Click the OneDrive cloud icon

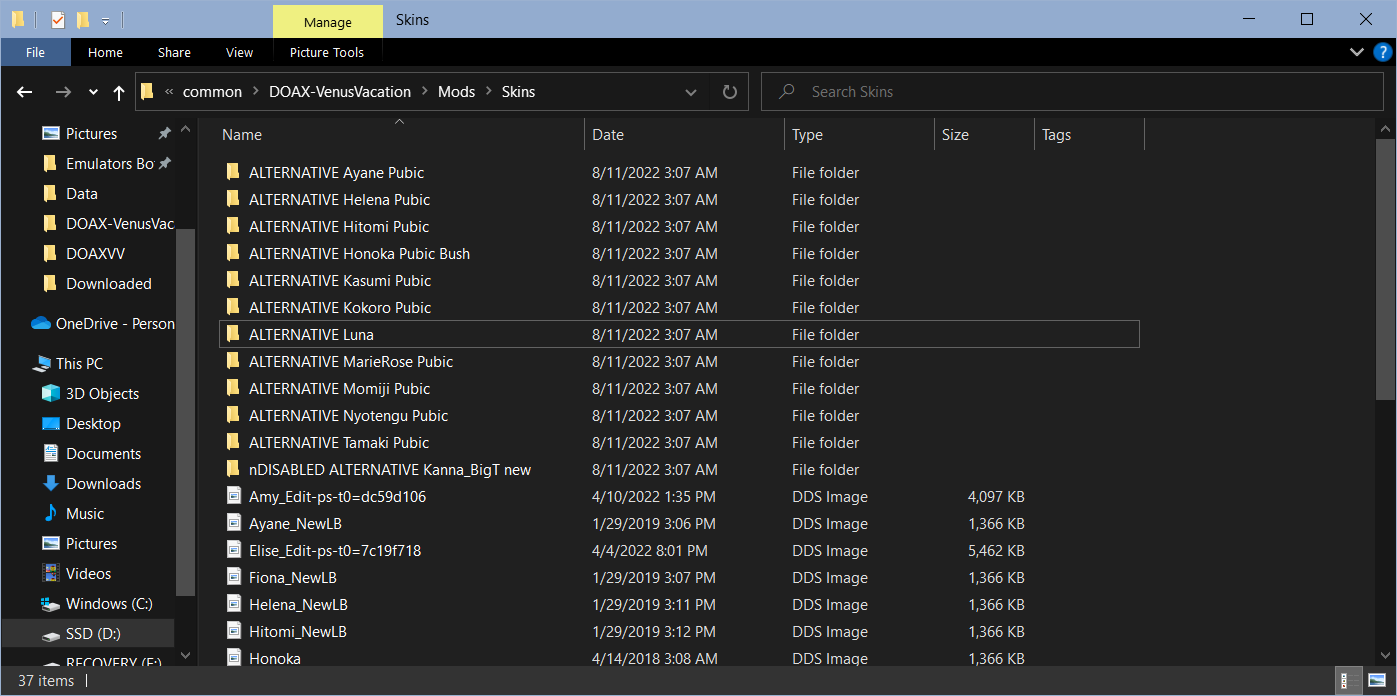pyautogui.click(x=41, y=323)
